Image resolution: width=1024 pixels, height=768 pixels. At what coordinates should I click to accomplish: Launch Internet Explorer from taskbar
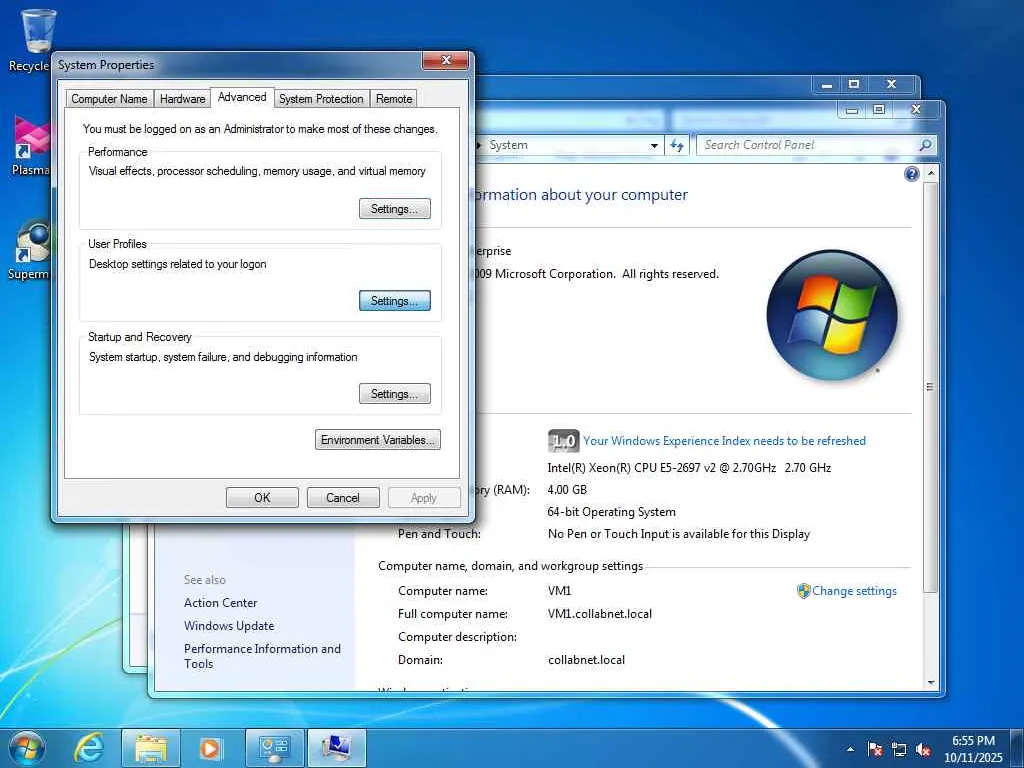pos(88,748)
